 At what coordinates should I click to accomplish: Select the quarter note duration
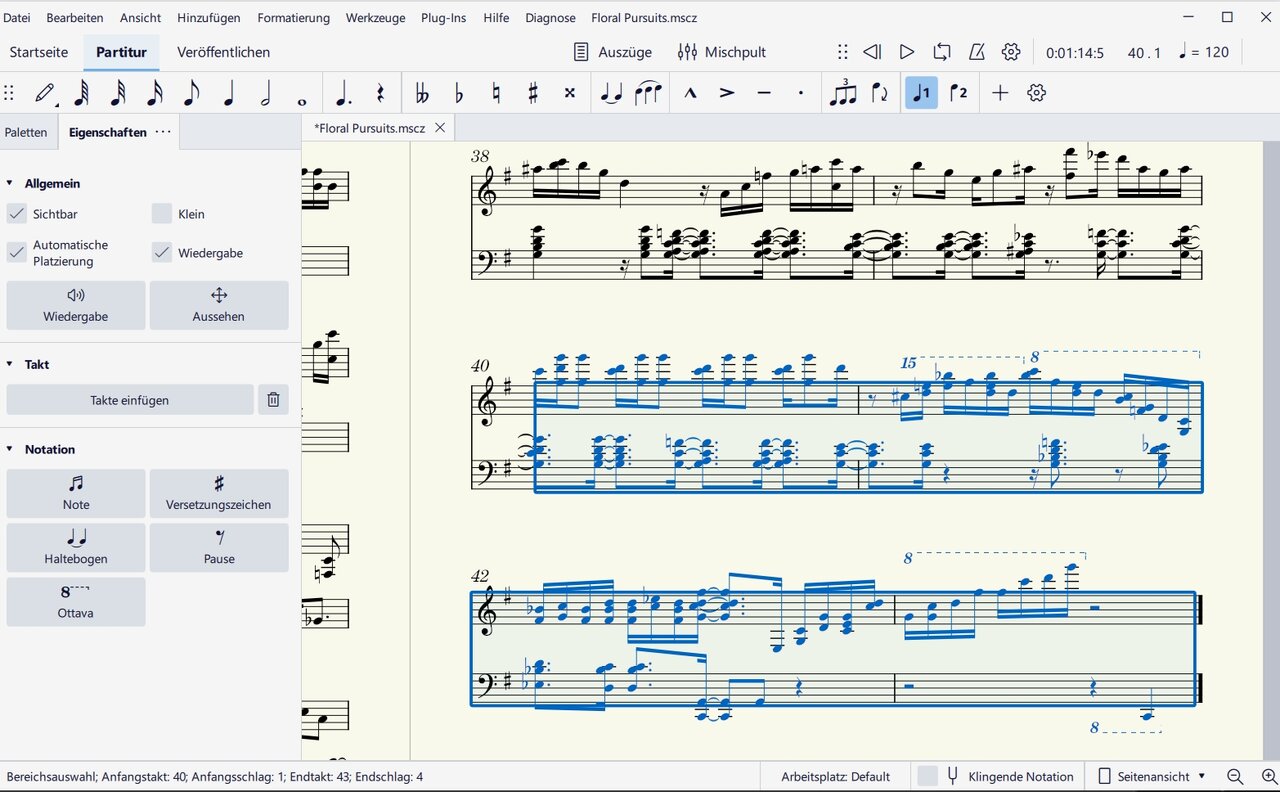coord(229,93)
